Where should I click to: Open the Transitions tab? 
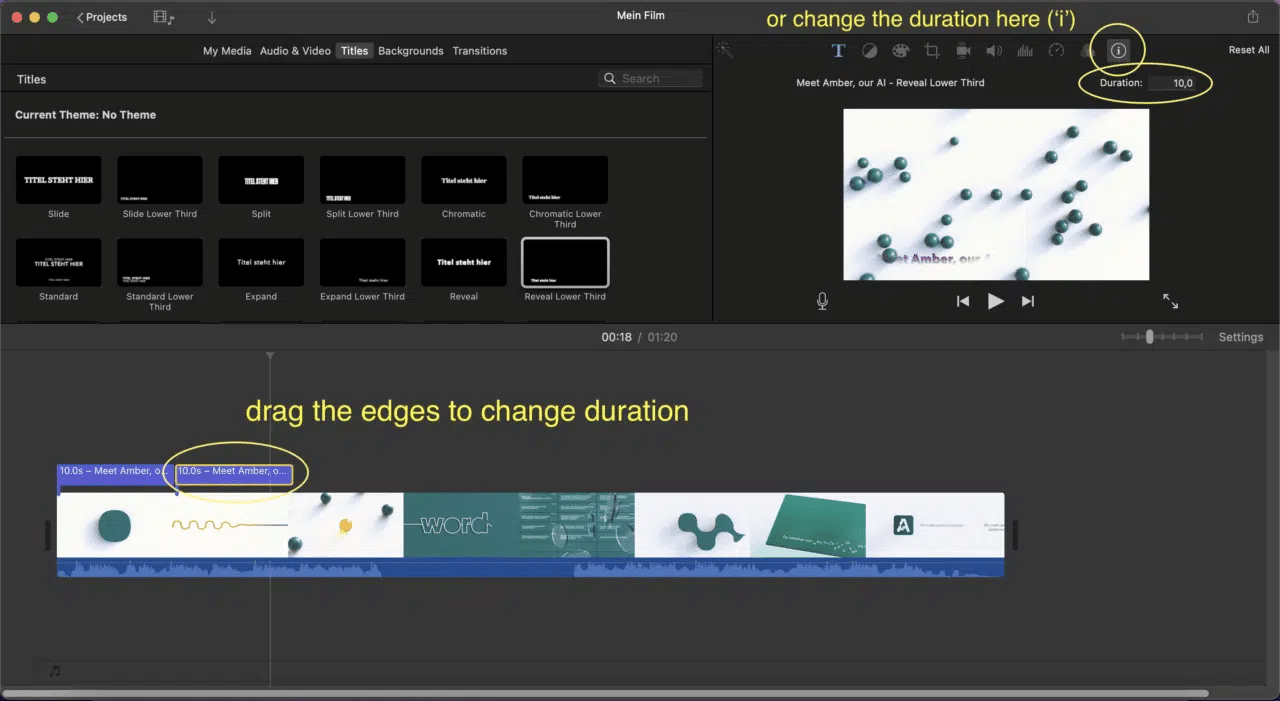click(x=480, y=51)
